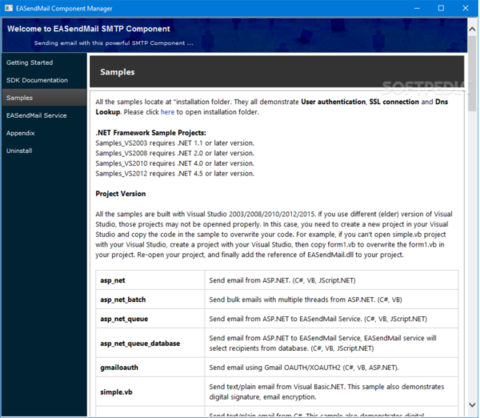Go to the EASendMail Service page

click(36, 115)
